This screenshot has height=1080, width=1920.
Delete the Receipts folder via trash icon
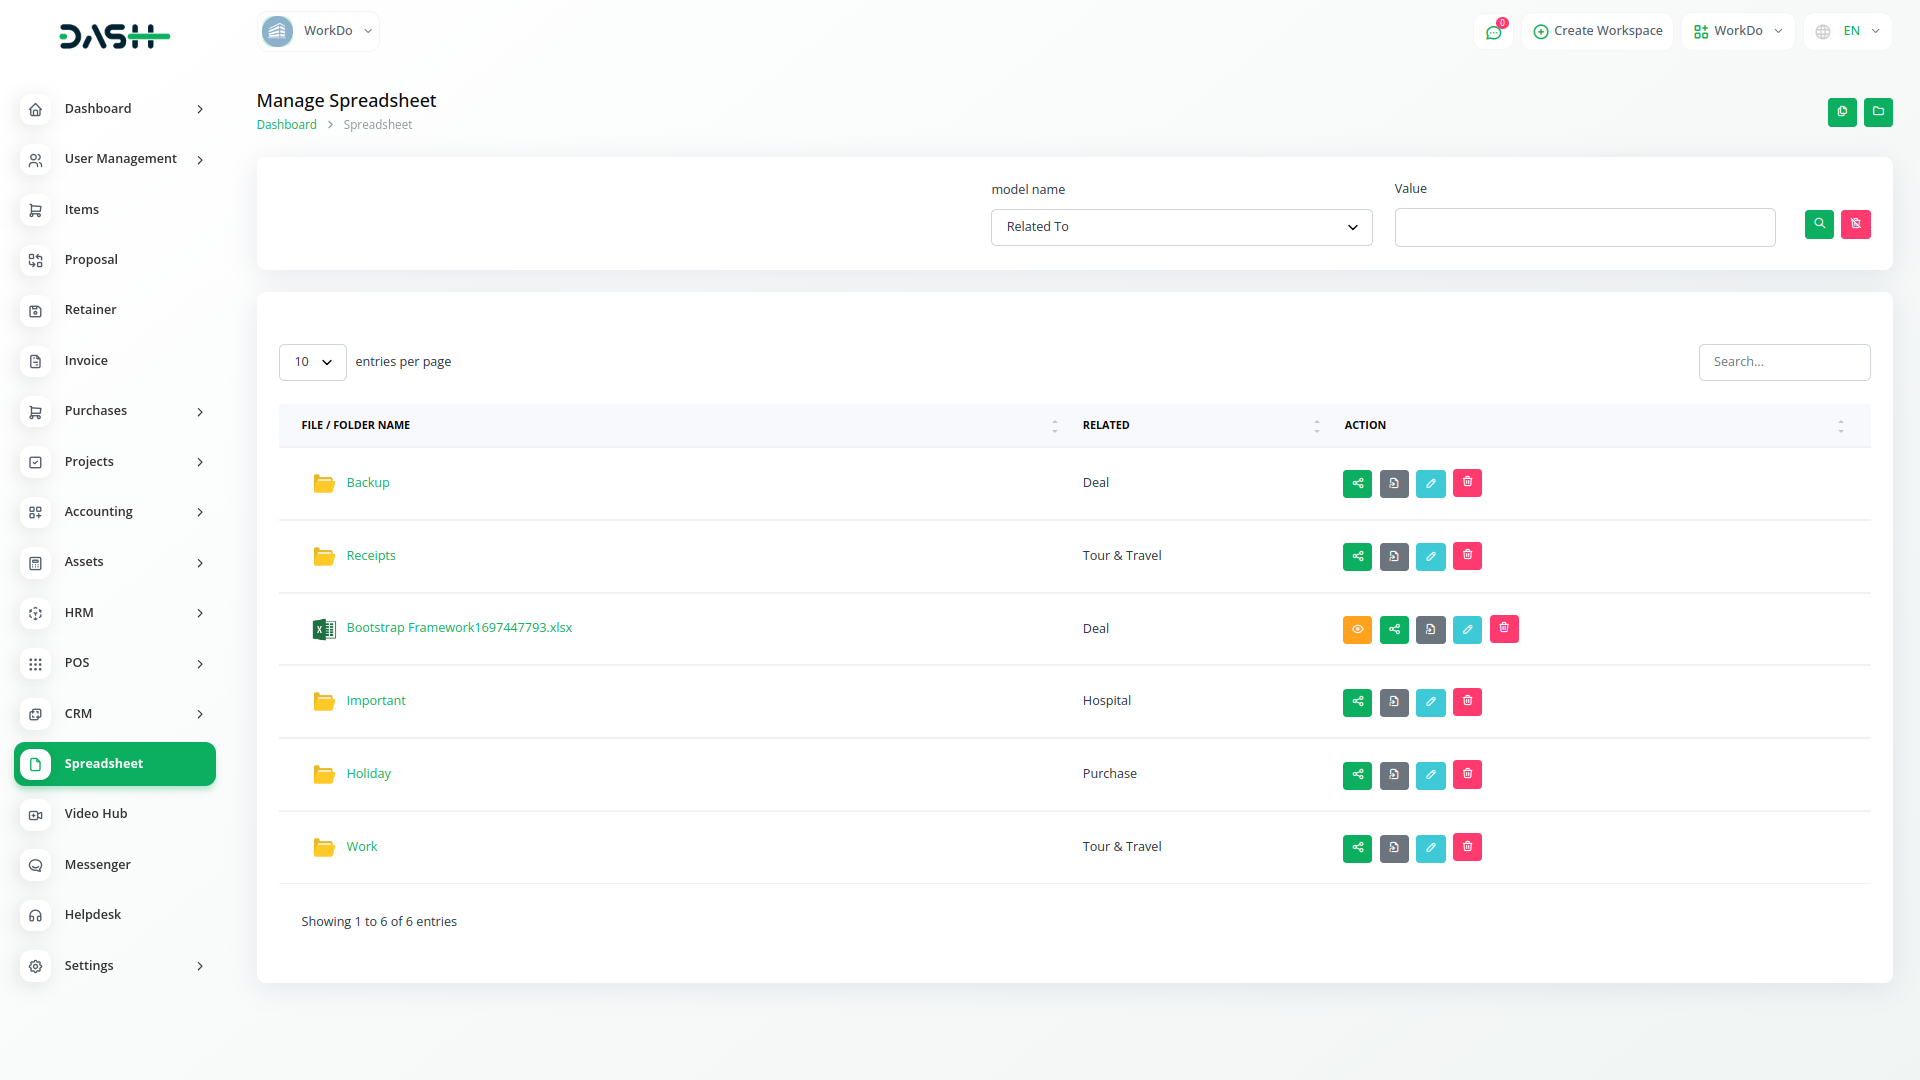pos(1467,556)
